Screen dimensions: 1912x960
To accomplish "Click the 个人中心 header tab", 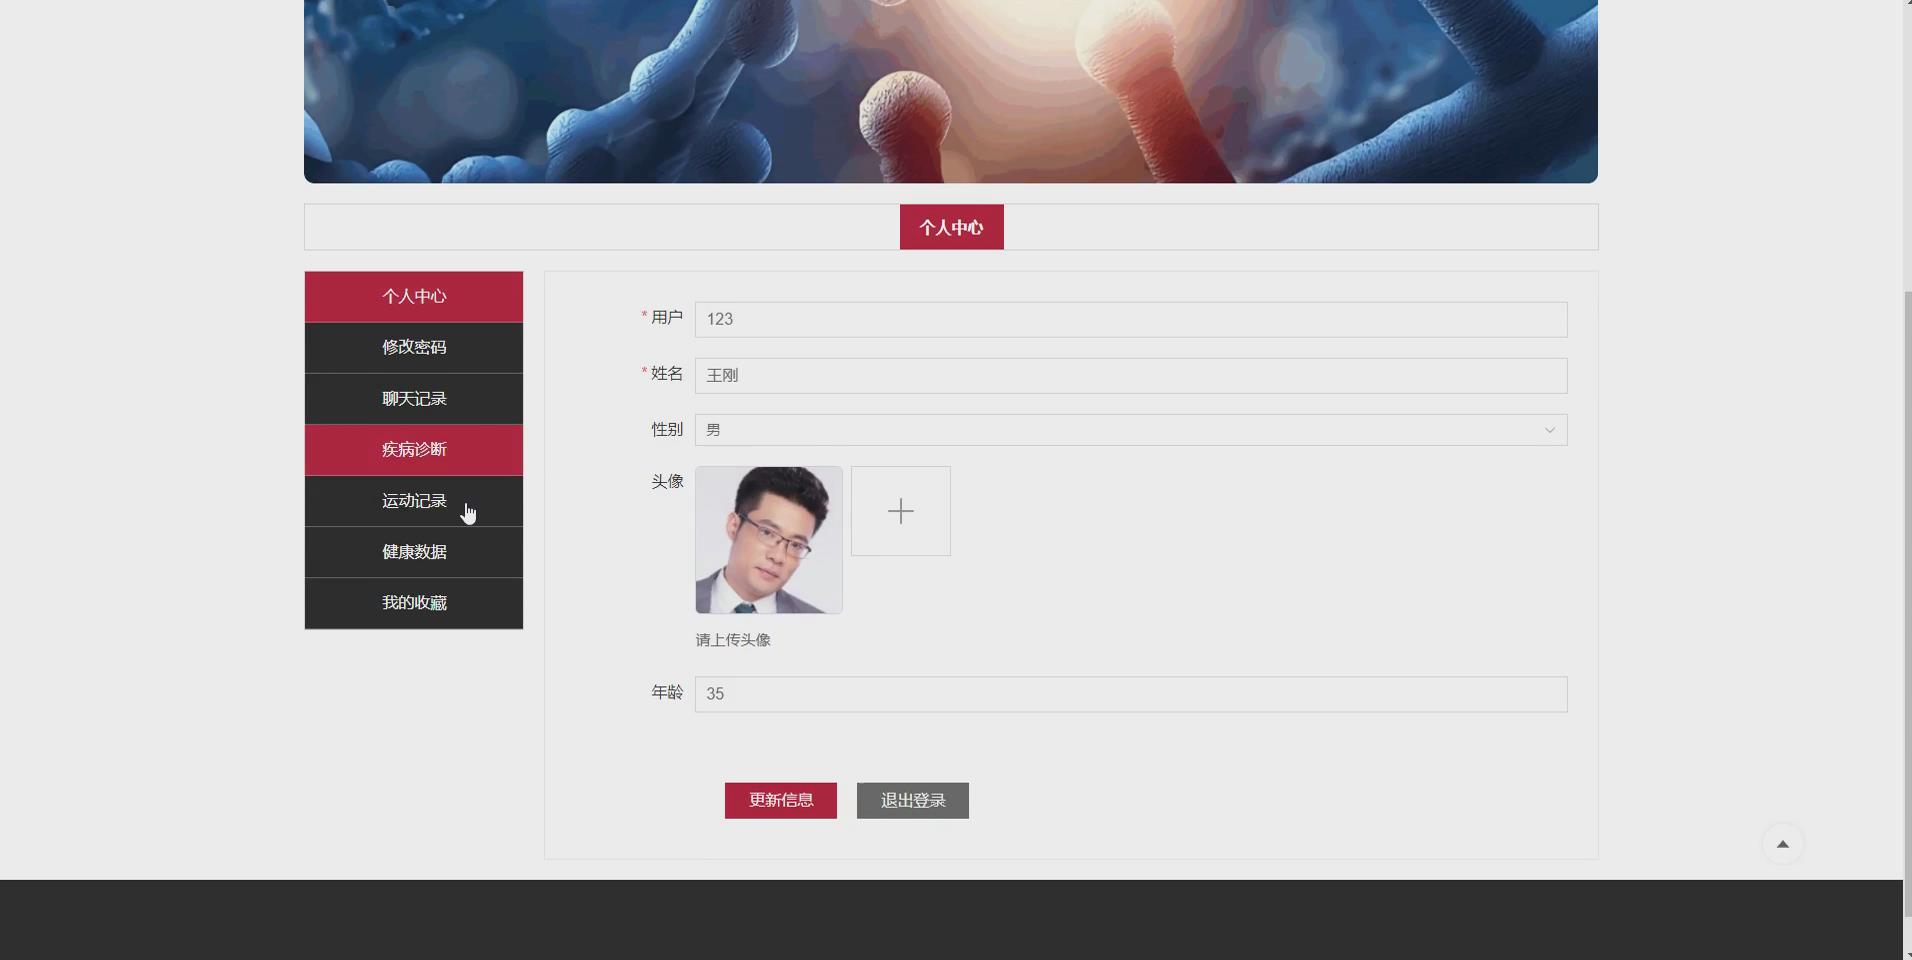I will point(952,227).
